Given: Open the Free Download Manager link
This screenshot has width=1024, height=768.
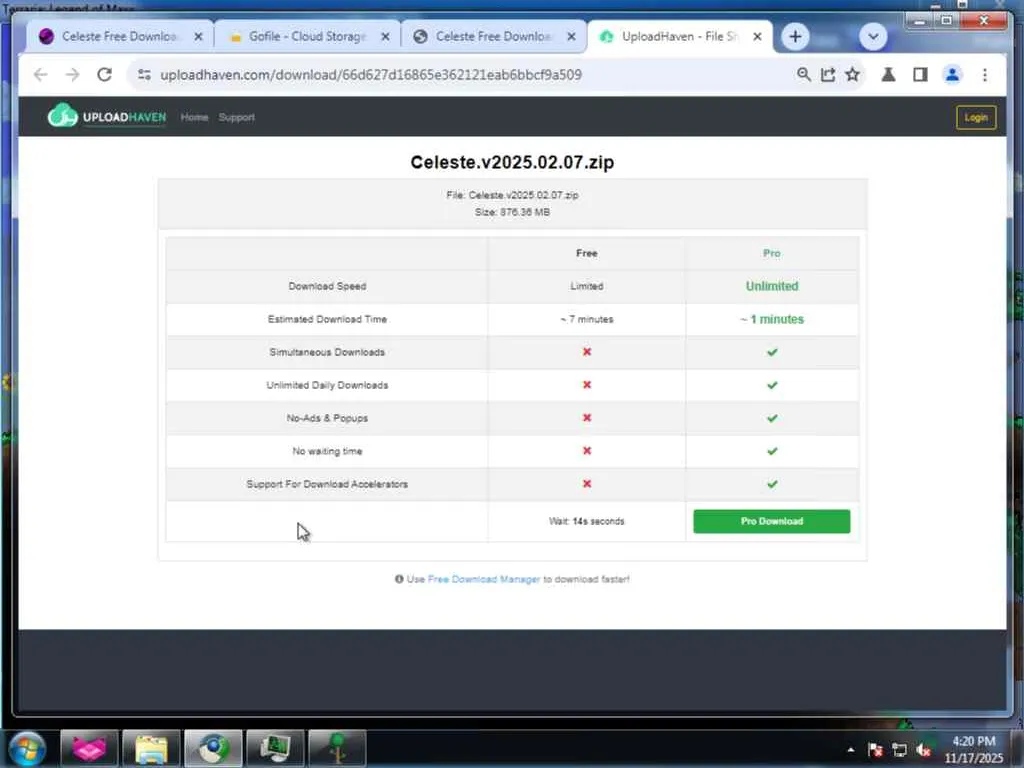Looking at the screenshot, I should click(x=483, y=579).
